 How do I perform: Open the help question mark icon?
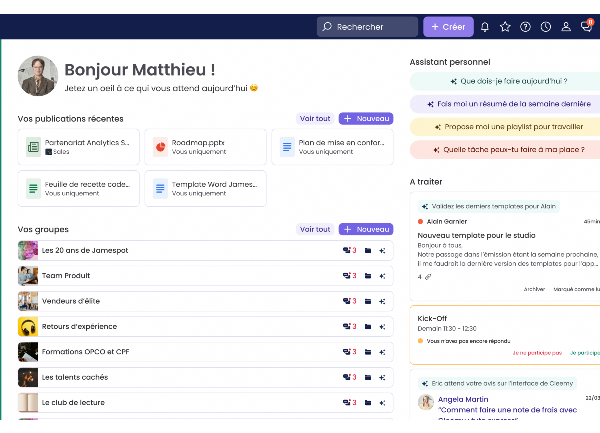(525, 27)
